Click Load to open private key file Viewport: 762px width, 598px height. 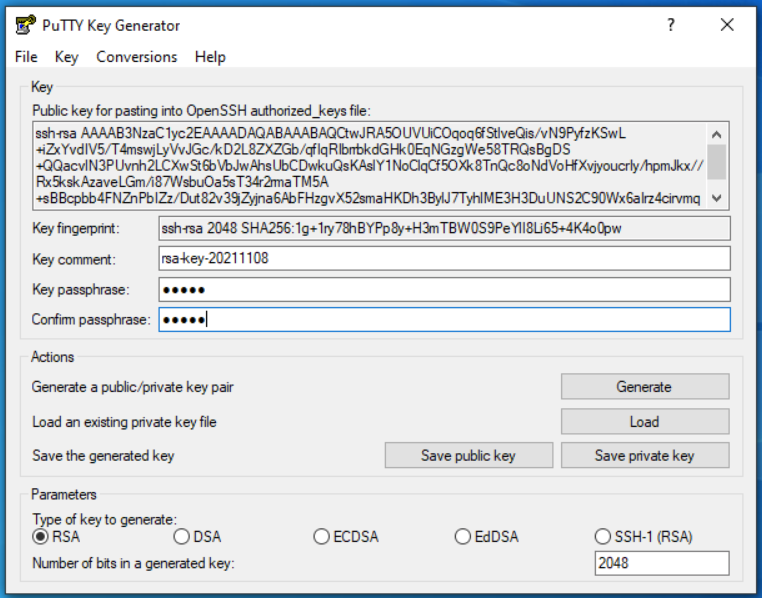click(644, 421)
